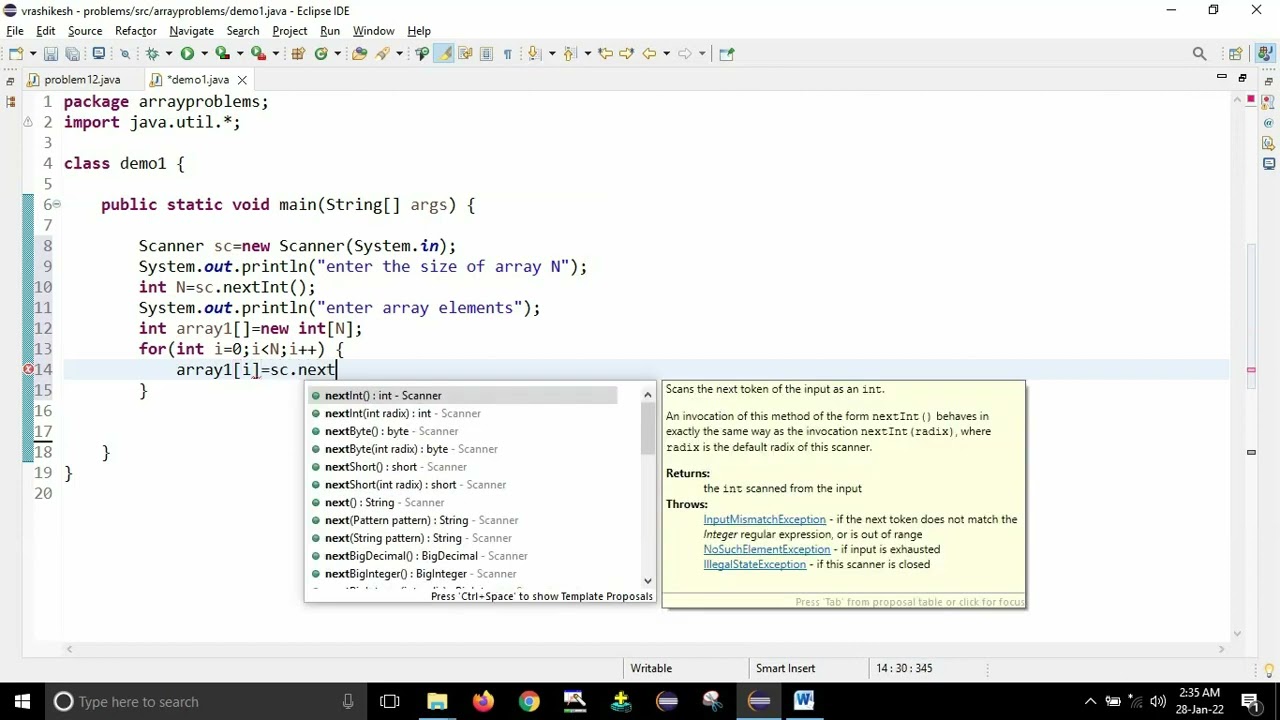
Task: Go to Last Edit Location icon
Action: tap(605, 53)
